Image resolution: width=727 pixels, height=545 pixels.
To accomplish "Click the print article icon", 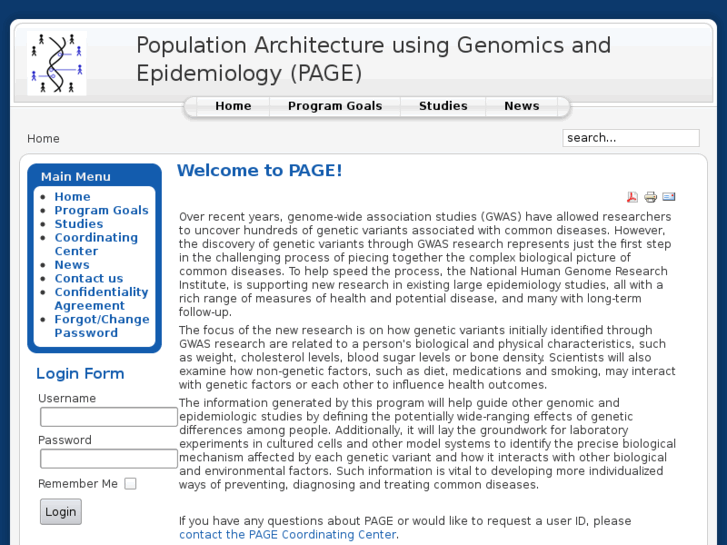I will pyautogui.click(x=650, y=197).
